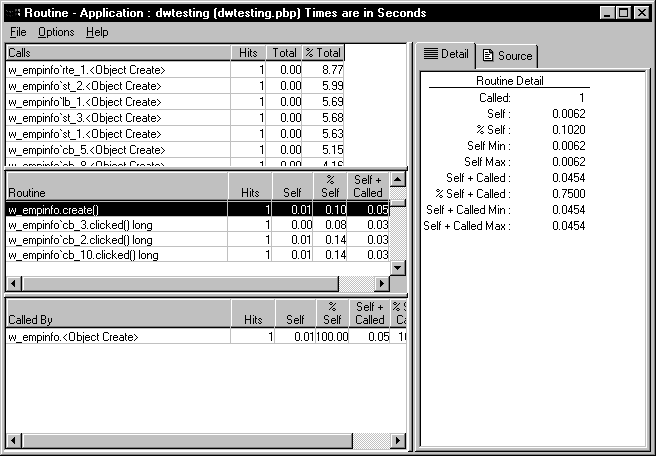Viewport: 656px width, 456px height.
Task: Sort the Calls list by % Total column
Action: click(325, 52)
